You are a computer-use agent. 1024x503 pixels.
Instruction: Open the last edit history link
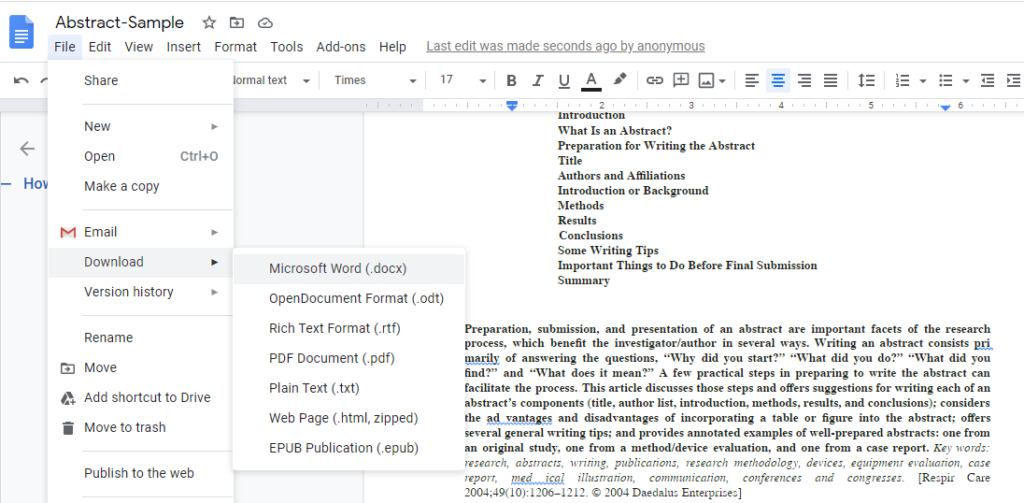pyautogui.click(x=566, y=46)
